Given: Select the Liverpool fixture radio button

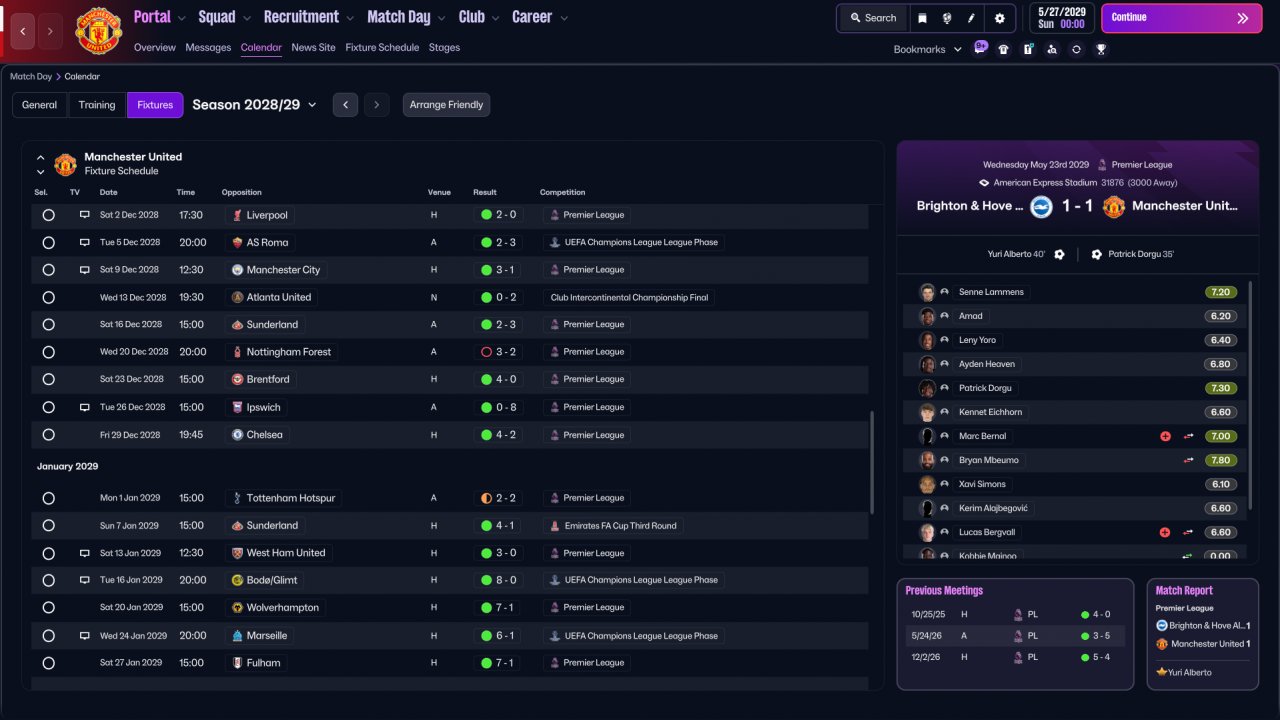Looking at the screenshot, I should (48, 215).
